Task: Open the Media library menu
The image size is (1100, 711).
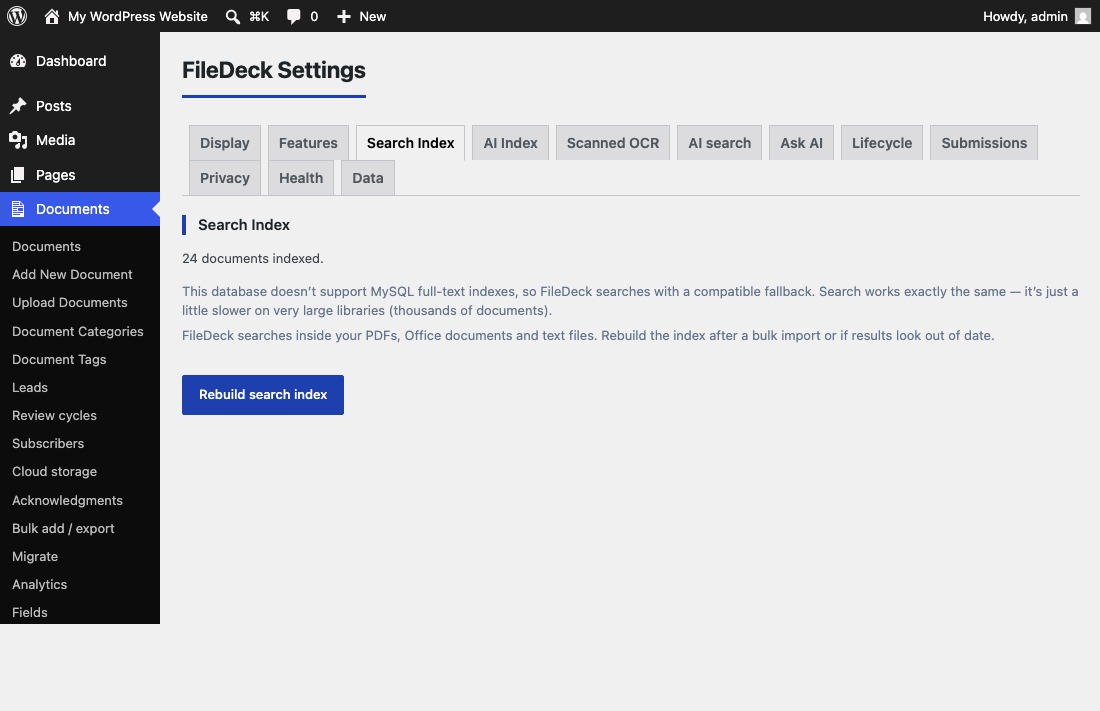Action: (x=80, y=140)
